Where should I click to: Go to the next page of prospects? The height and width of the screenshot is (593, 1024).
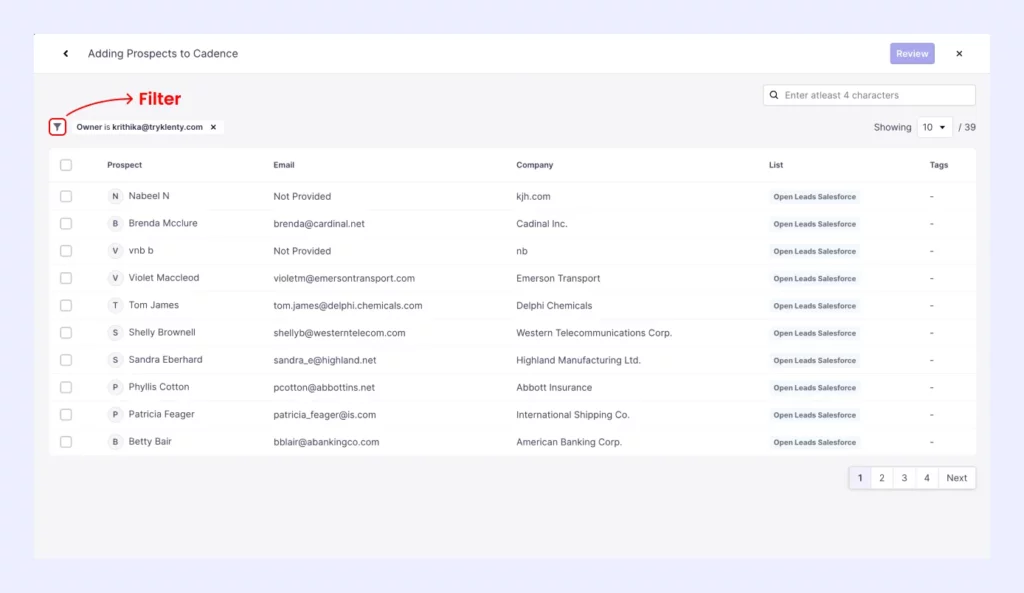956,477
